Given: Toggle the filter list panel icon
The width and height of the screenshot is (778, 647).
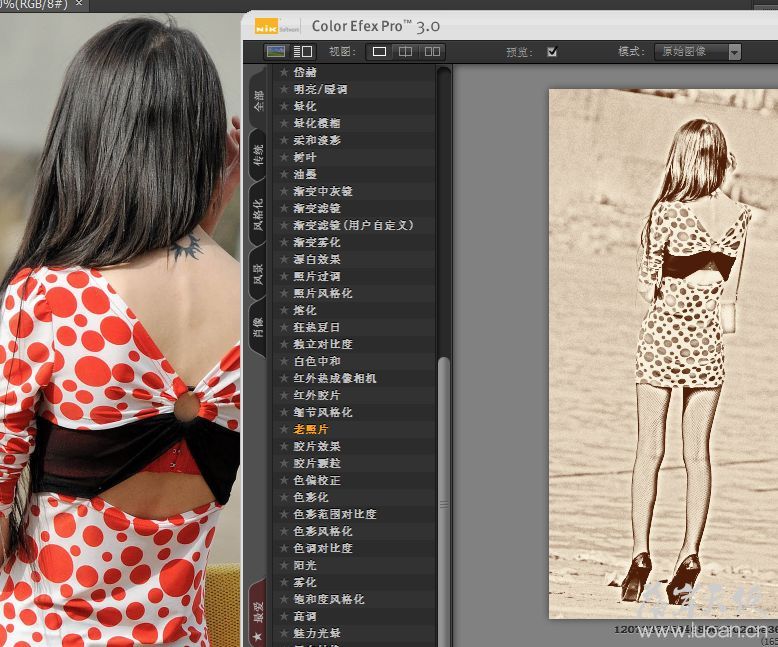Looking at the screenshot, I should [303, 51].
